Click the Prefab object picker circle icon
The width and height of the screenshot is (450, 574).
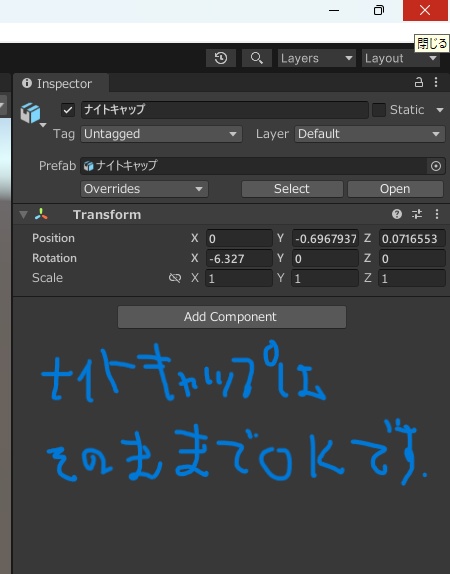[x=436, y=166]
